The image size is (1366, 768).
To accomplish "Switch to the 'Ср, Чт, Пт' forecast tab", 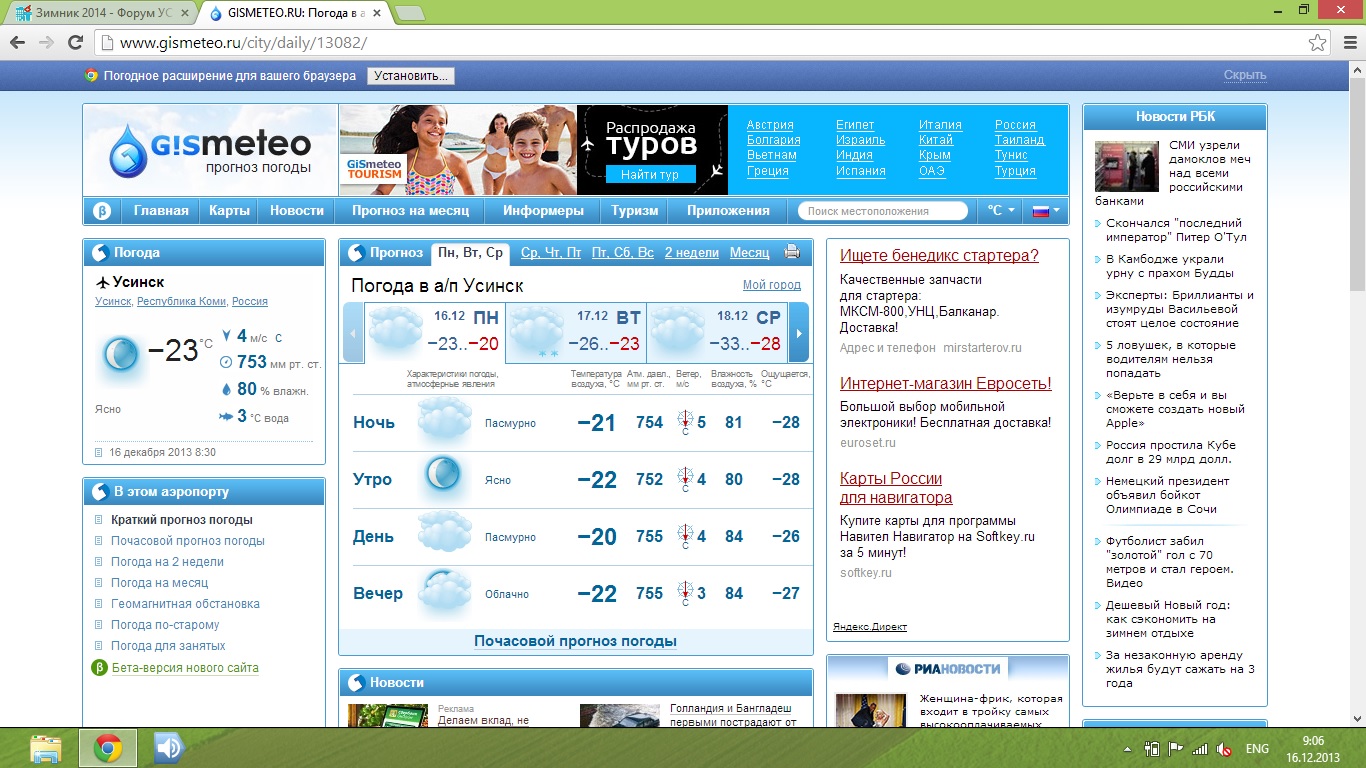I will coord(551,253).
